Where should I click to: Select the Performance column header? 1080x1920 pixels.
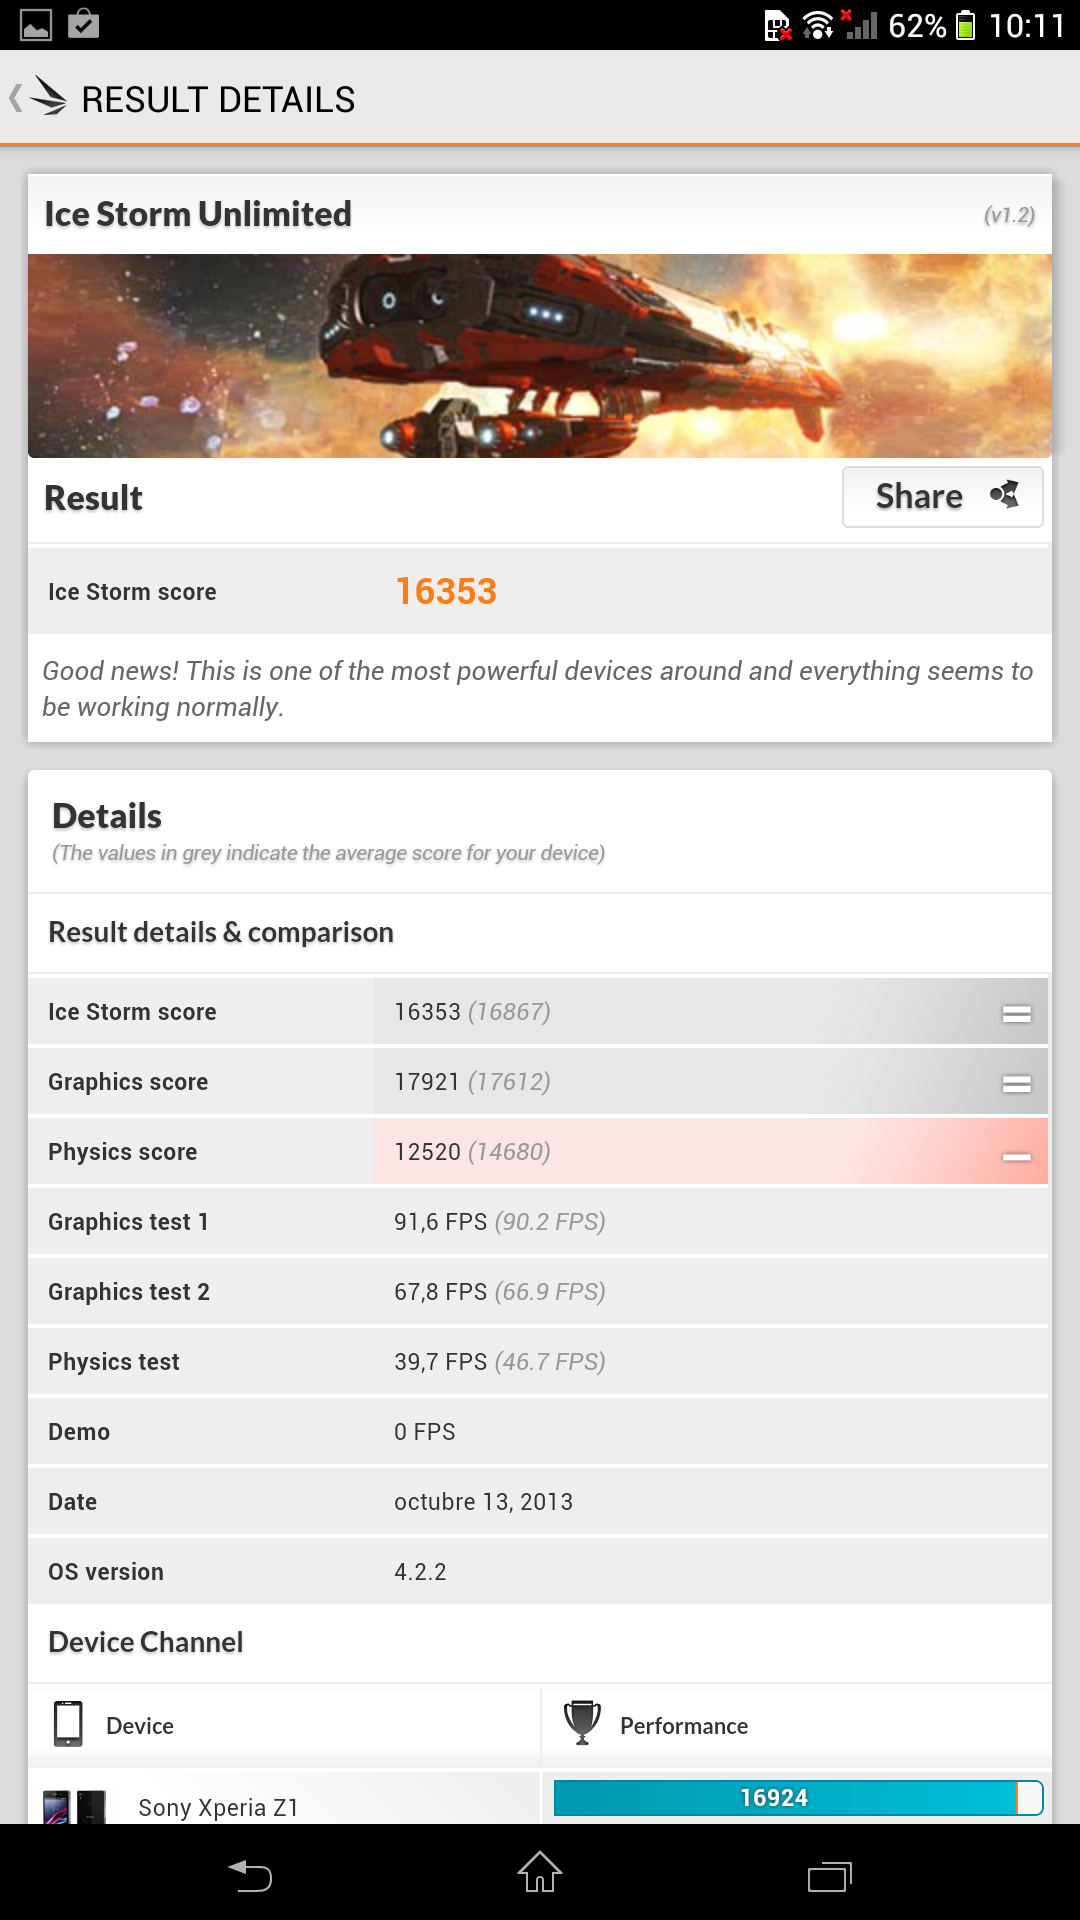point(684,1726)
